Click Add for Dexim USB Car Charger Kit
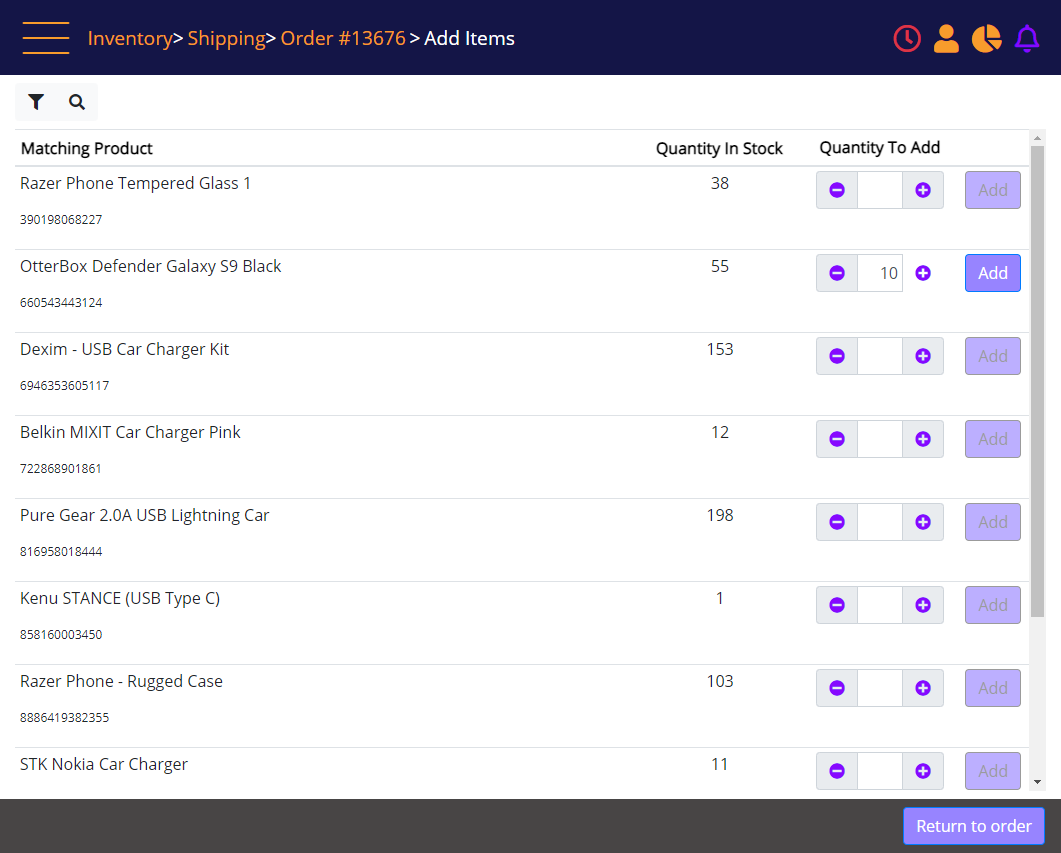 click(x=993, y=356)
